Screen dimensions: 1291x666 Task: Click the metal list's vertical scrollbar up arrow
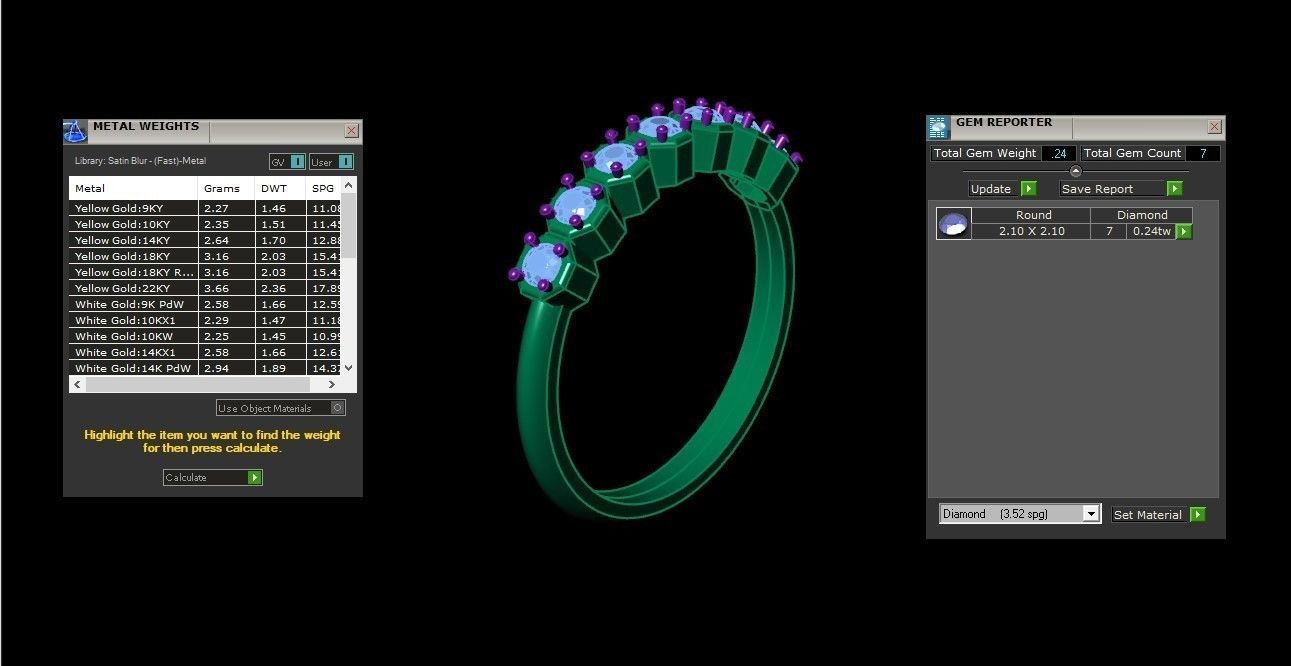(x=349, y=185)
